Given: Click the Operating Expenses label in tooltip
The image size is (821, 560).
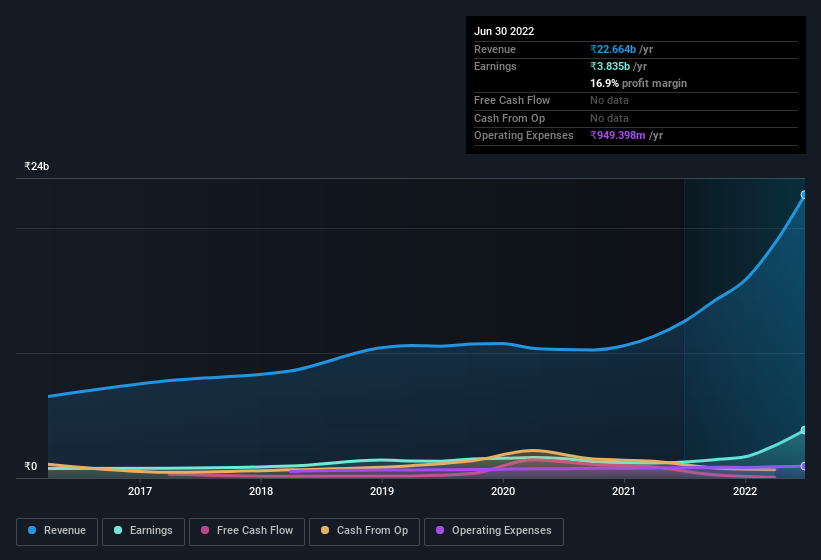Looking at the screenshot, I should coord(524,135).
